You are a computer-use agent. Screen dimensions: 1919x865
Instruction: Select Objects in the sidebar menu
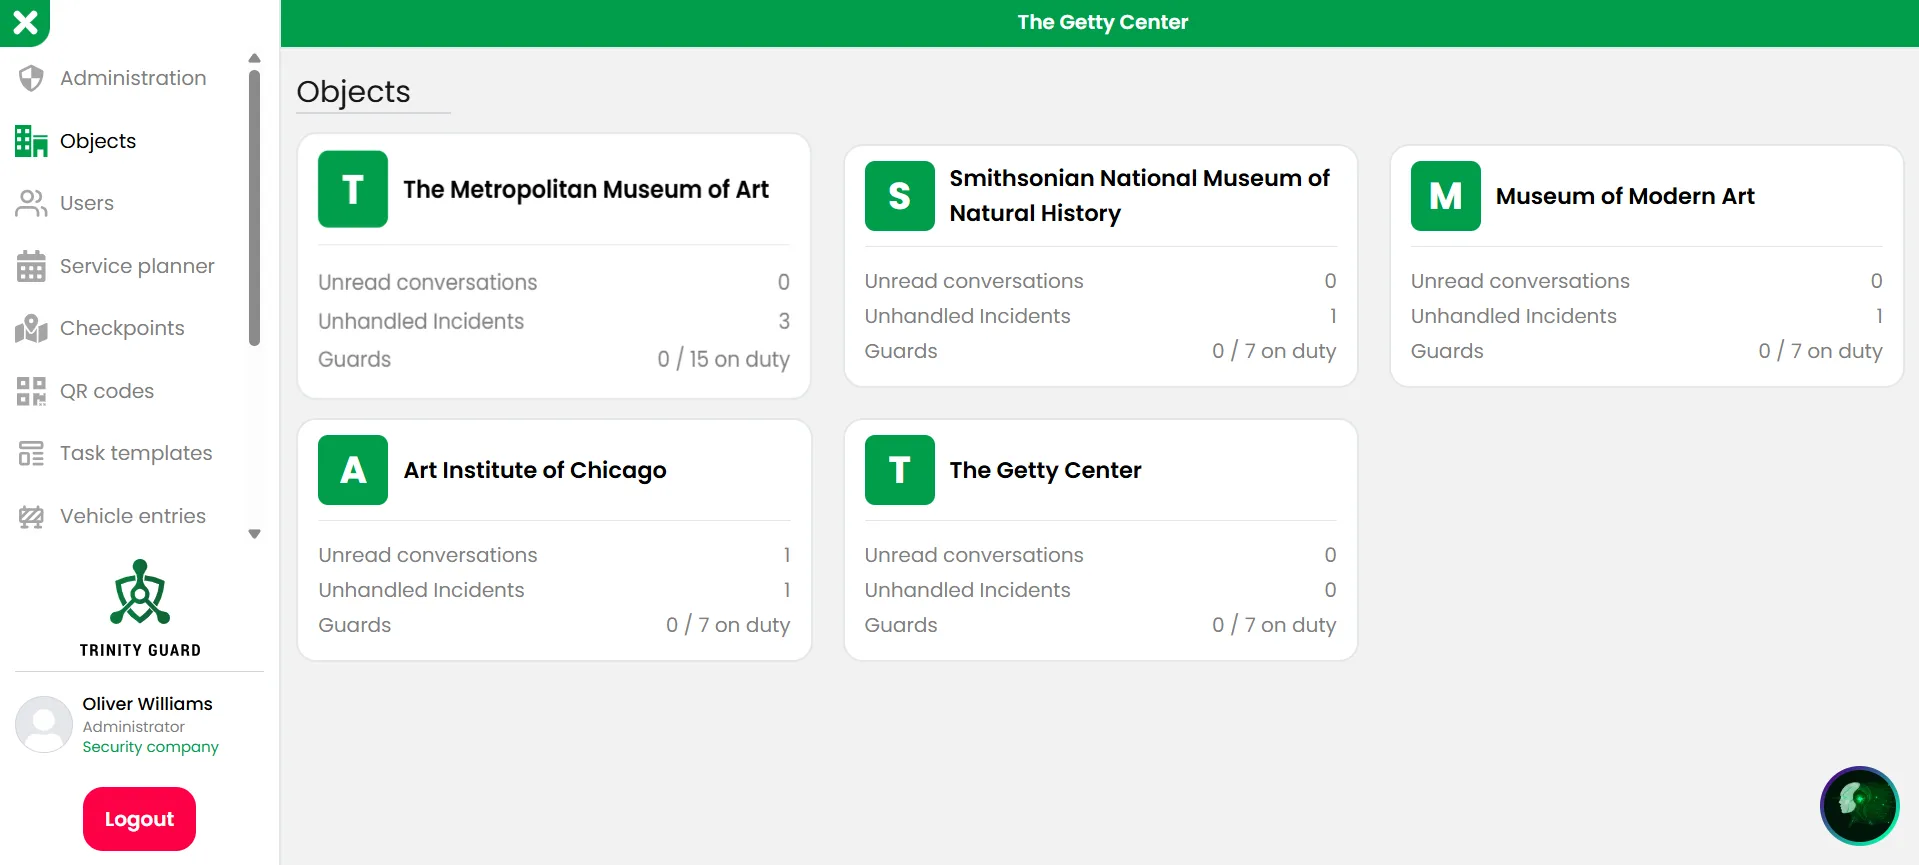(98, 141)
